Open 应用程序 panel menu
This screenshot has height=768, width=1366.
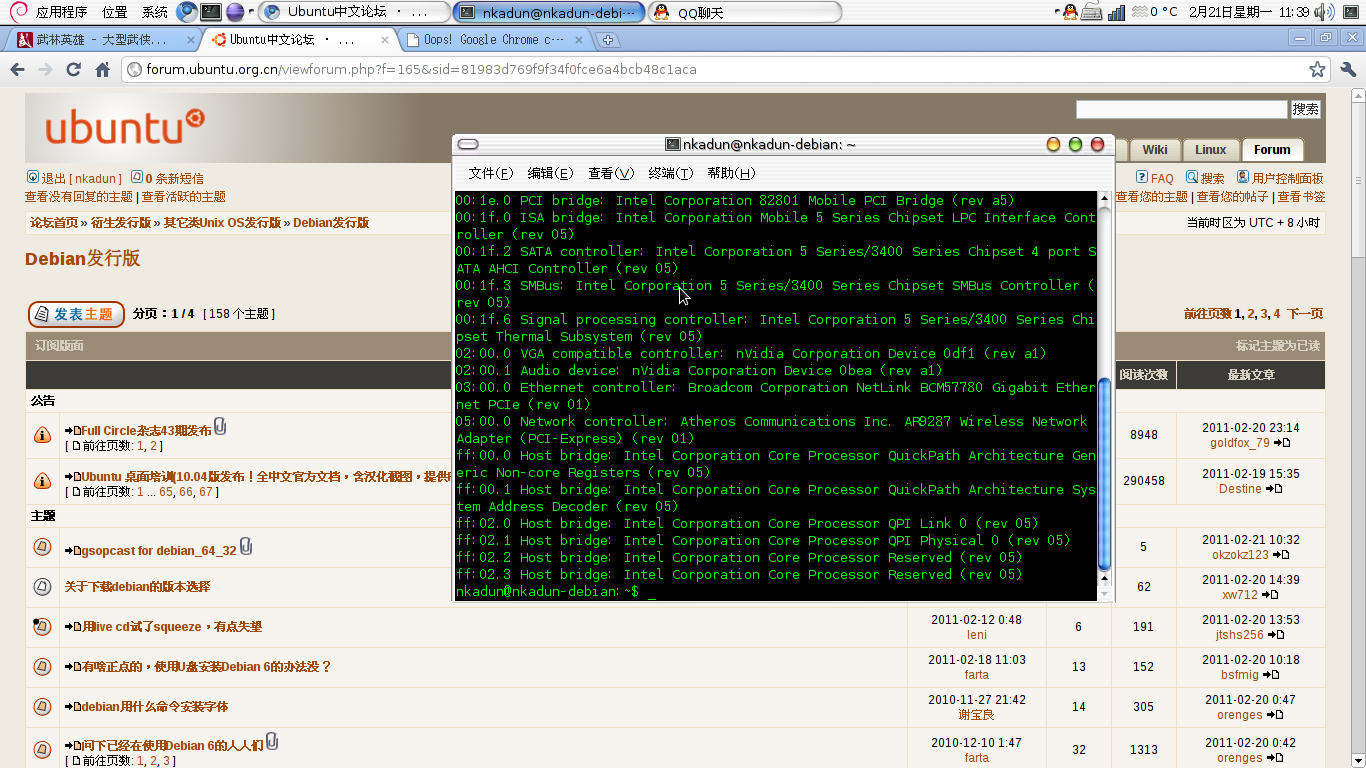(x=61, y=12)
